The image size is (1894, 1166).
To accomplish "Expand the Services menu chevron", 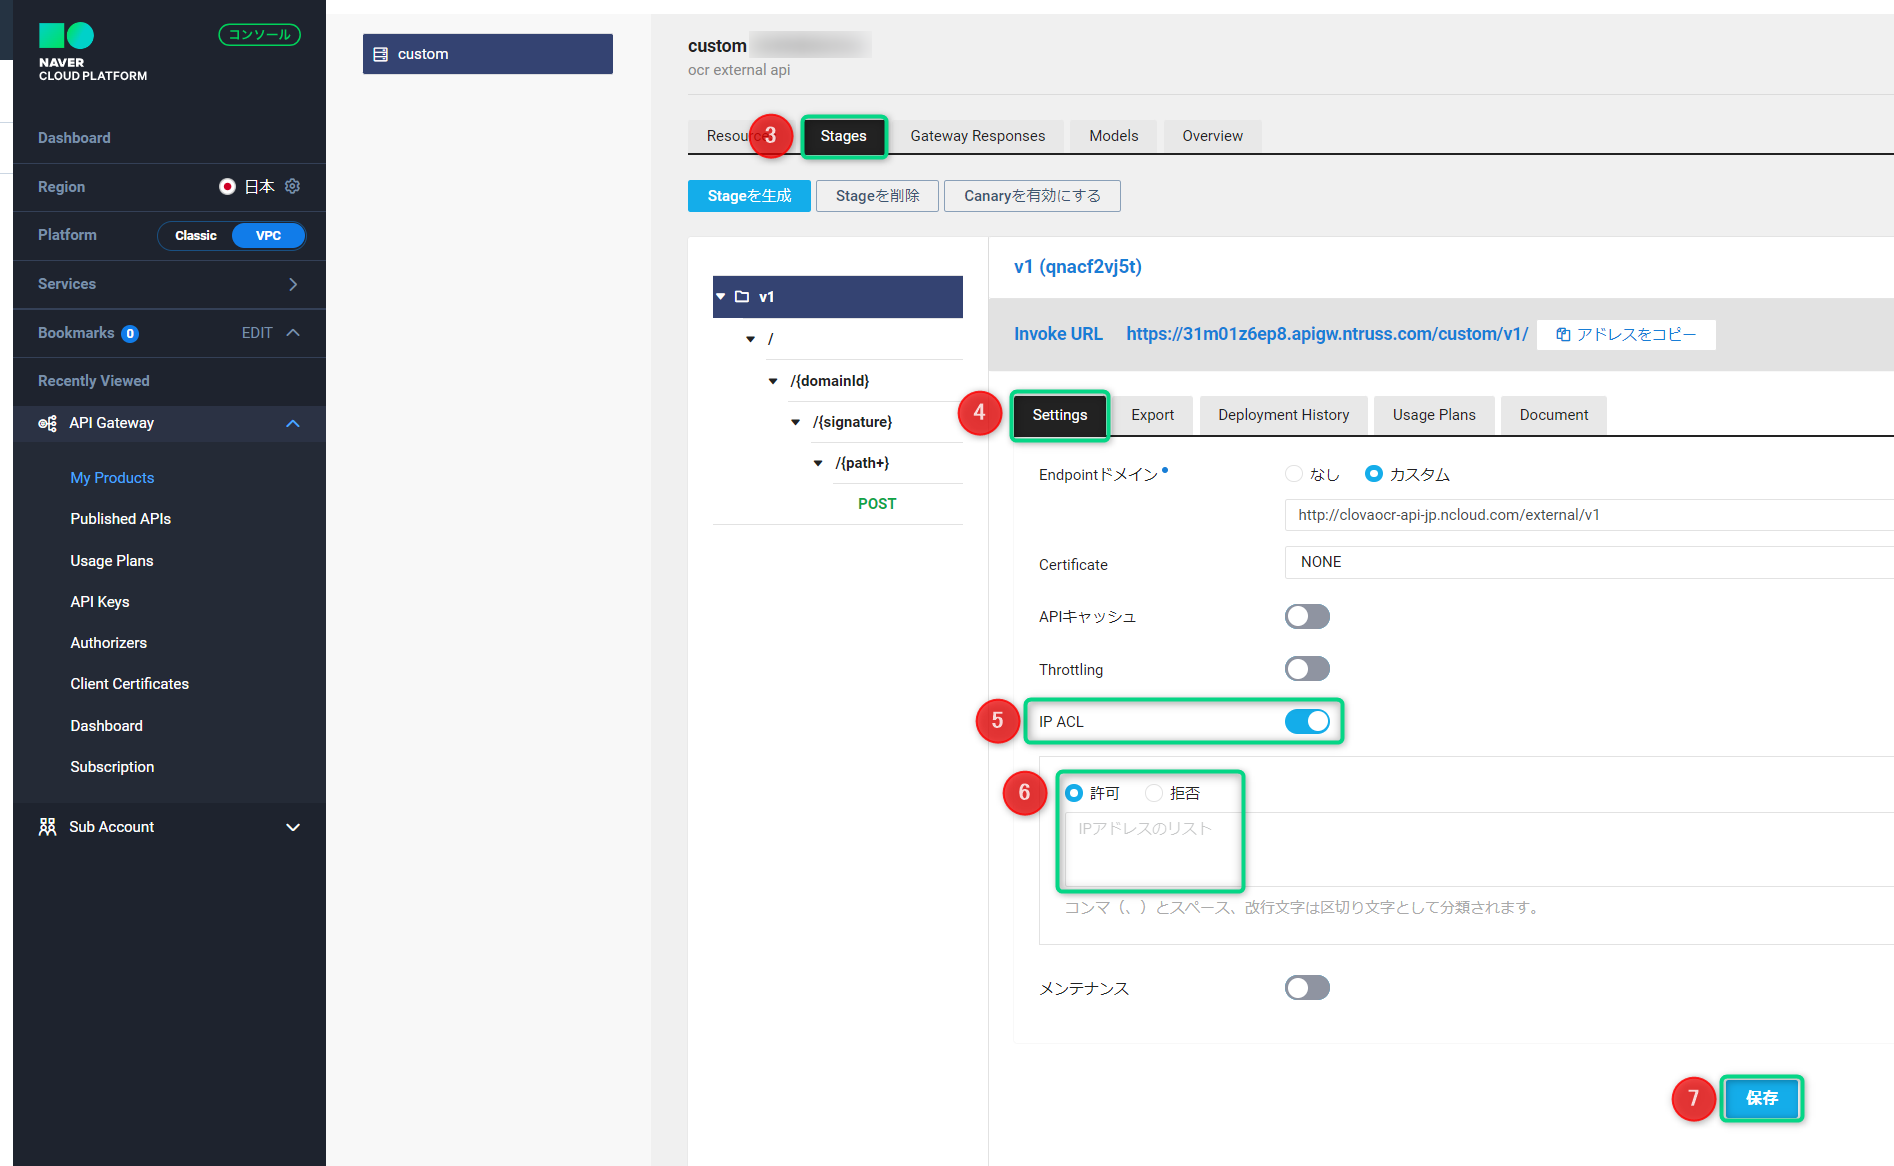I will [x=293, y=284].
